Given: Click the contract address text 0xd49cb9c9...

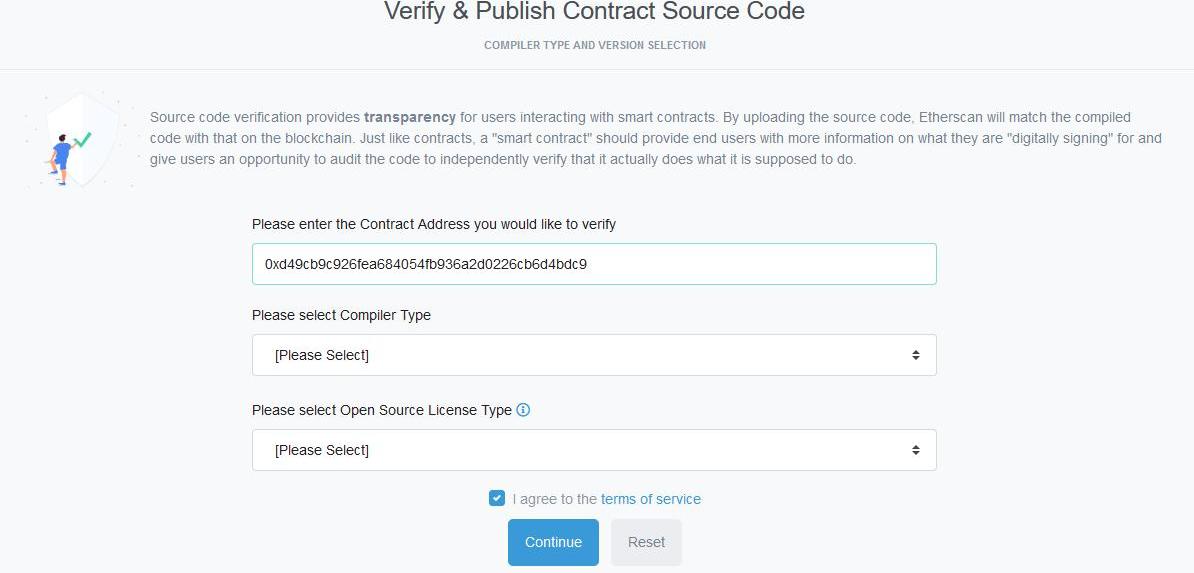Looking at the screenshot, I should [x=425, y=264].
